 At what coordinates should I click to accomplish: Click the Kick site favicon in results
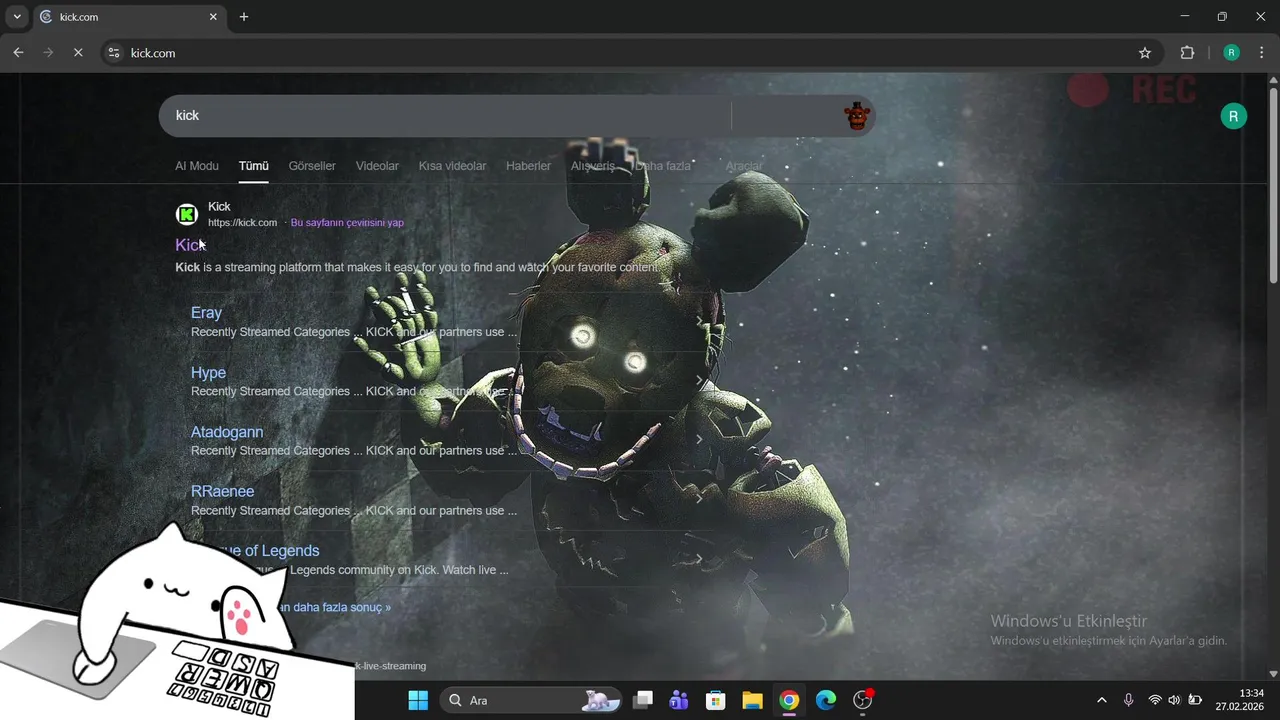click(187, 214)
